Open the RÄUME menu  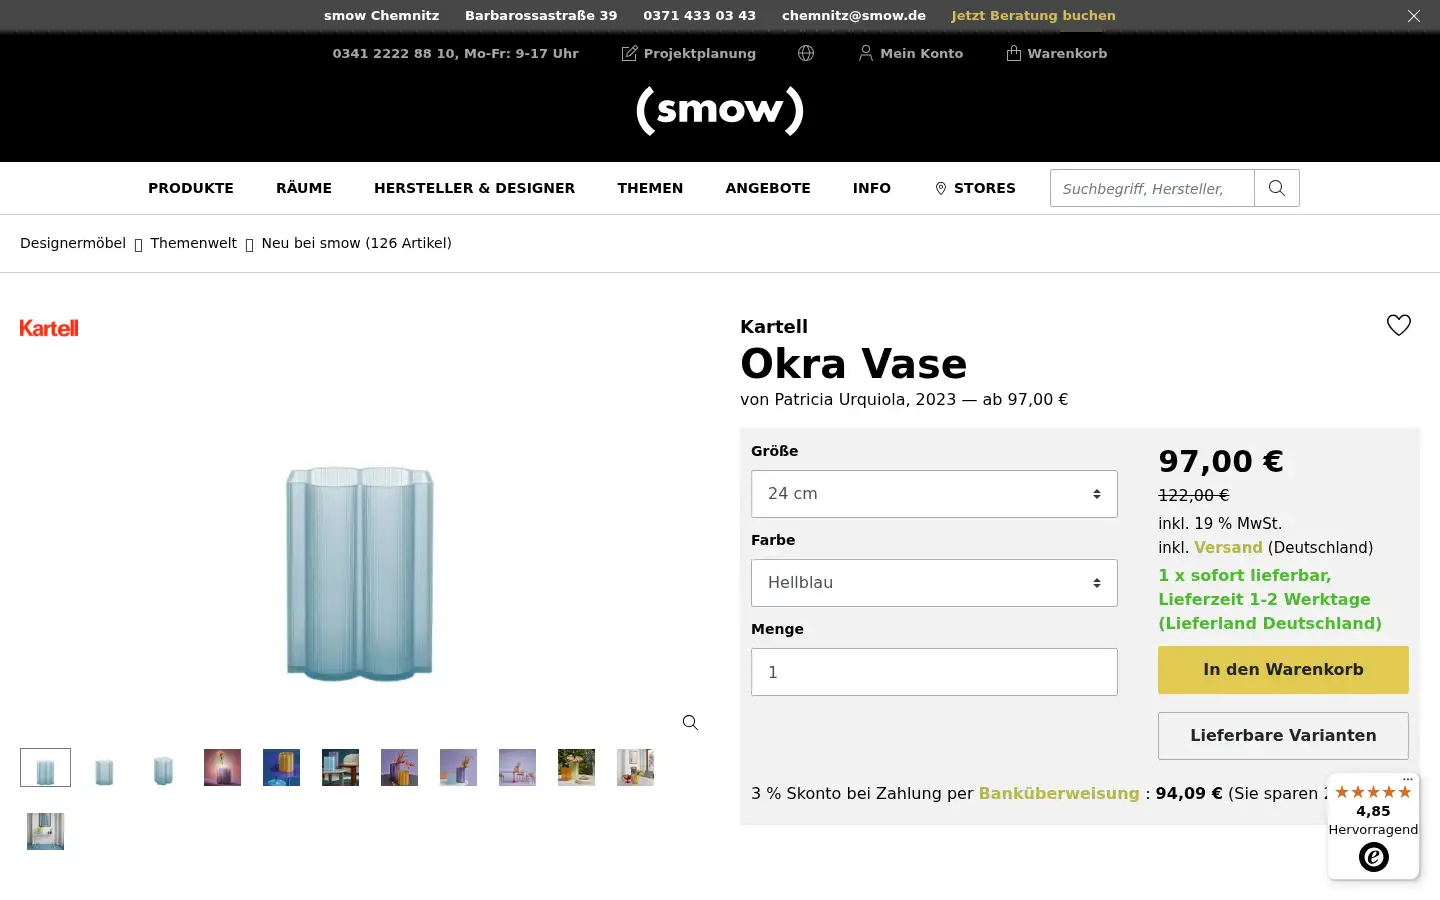[x=304, y=188]
